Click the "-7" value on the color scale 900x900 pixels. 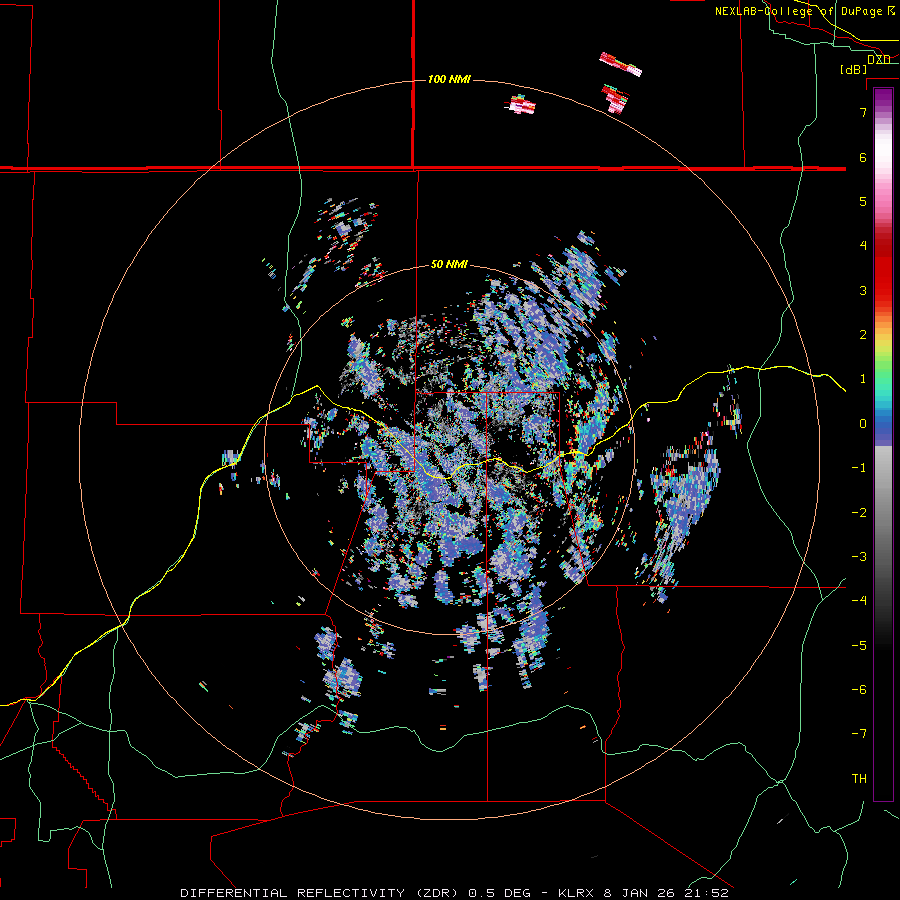tap(859, 734)
